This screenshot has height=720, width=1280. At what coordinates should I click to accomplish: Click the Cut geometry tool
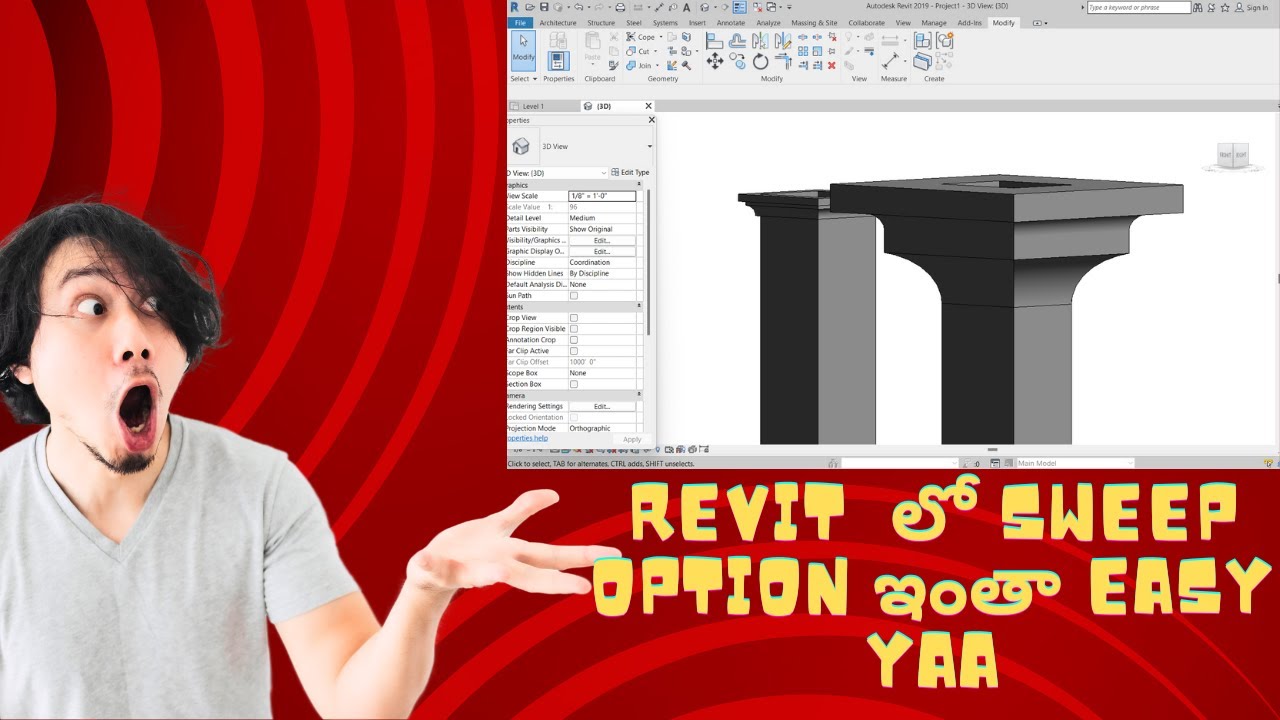[x=638, y=51]
